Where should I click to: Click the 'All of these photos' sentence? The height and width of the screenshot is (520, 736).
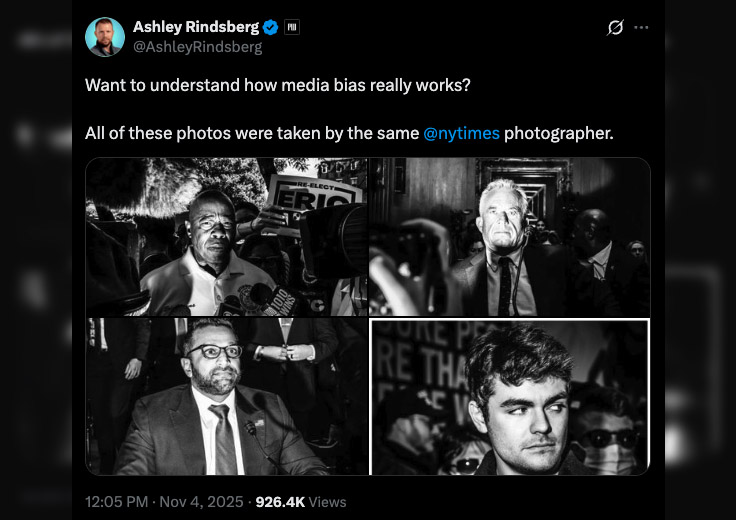(x=250, y=133)
